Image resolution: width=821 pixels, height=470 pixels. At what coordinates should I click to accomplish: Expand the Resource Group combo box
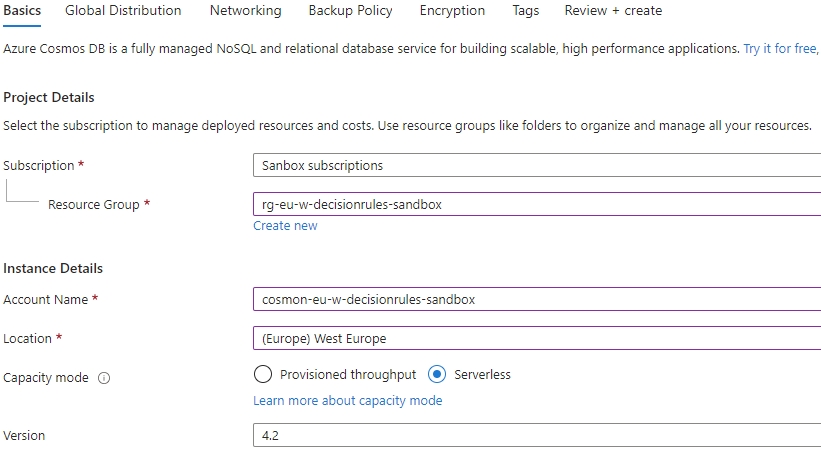pos(536,204)
